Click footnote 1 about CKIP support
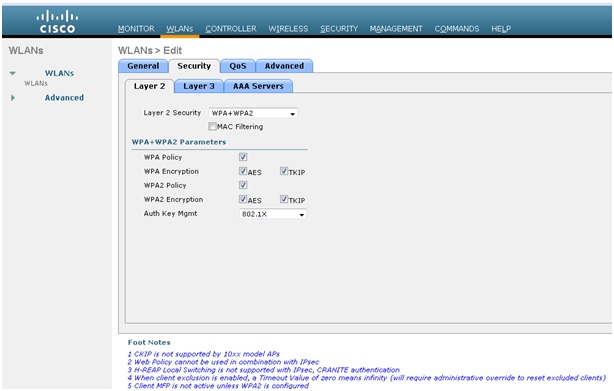 click(204, 354)
